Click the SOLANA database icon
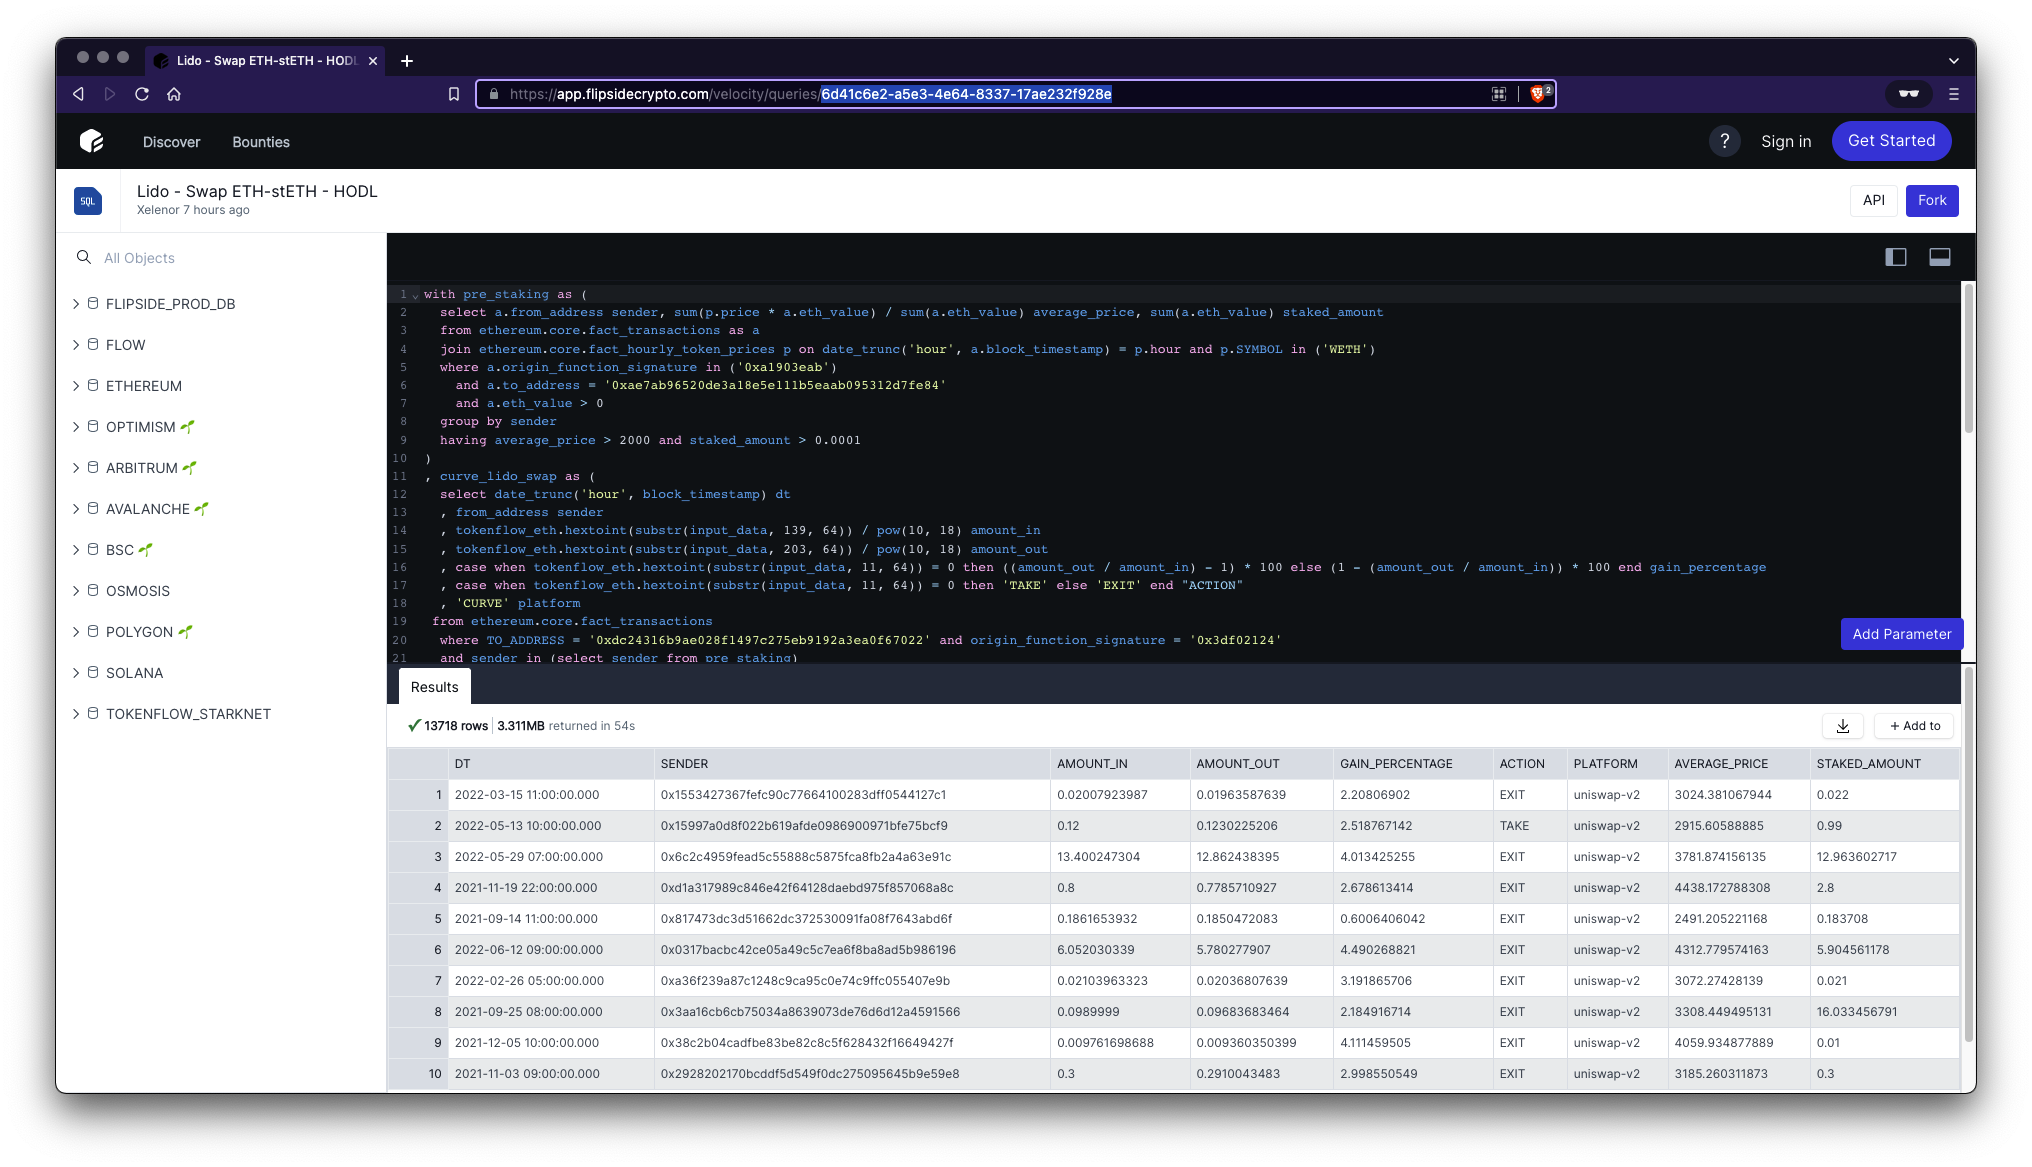This screenshot has height=1167, width=2032. (93, 672)
